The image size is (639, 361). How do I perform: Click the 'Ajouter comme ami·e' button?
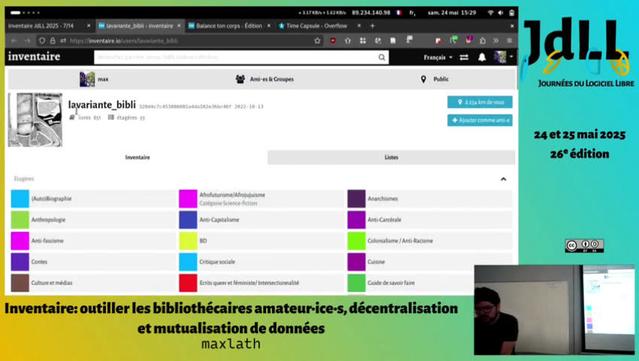coord(480,120)
